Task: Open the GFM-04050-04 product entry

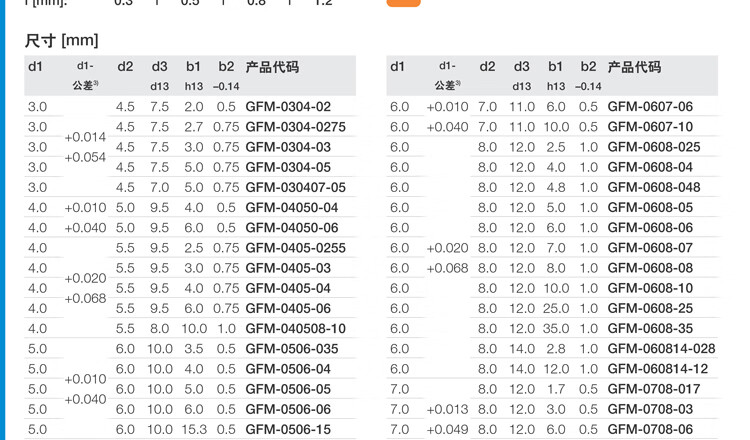Action: click(292, 208)
